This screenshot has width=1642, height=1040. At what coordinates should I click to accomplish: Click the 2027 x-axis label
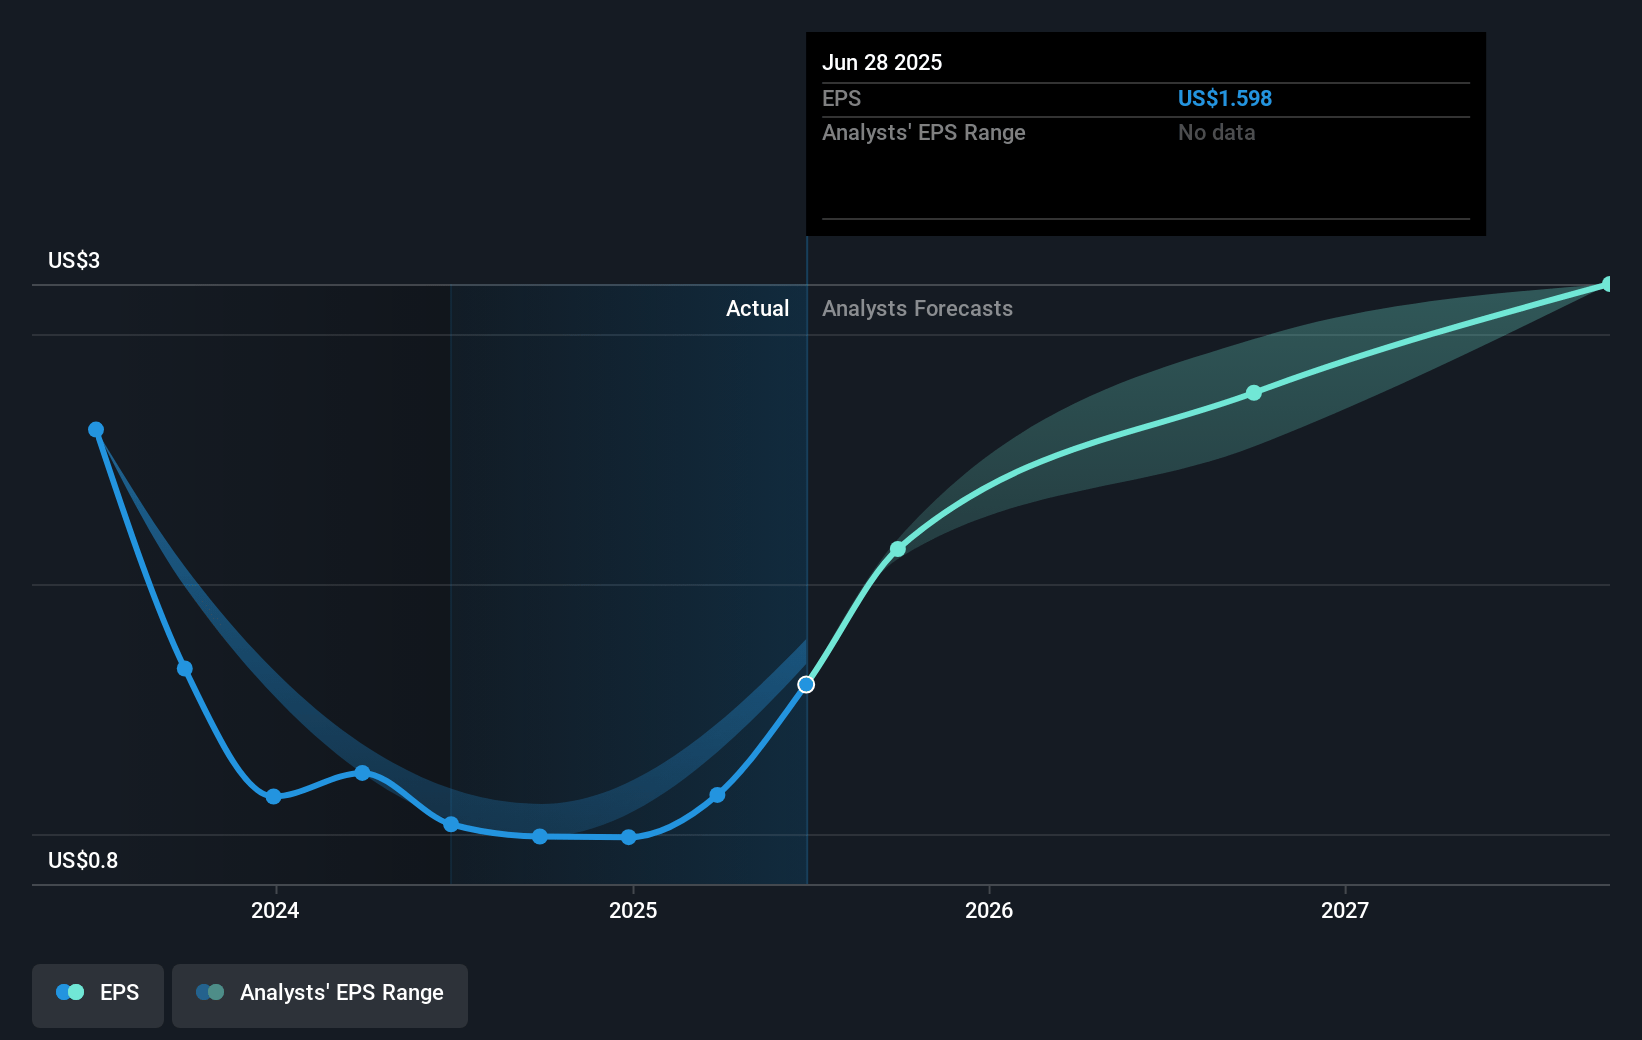coord(1345,910)
